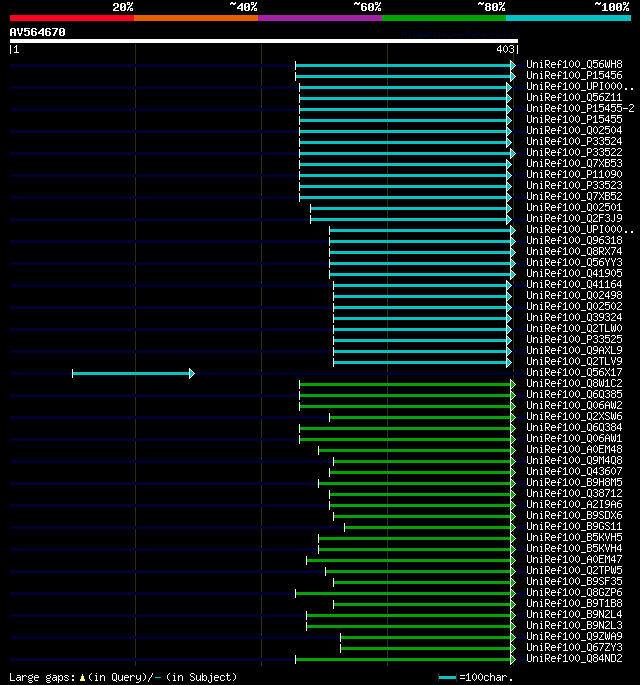The height and width of the screenshot is (685, 640).
Task: Open UniRef100_A0EM48 hit
Action: coord(574,449)
